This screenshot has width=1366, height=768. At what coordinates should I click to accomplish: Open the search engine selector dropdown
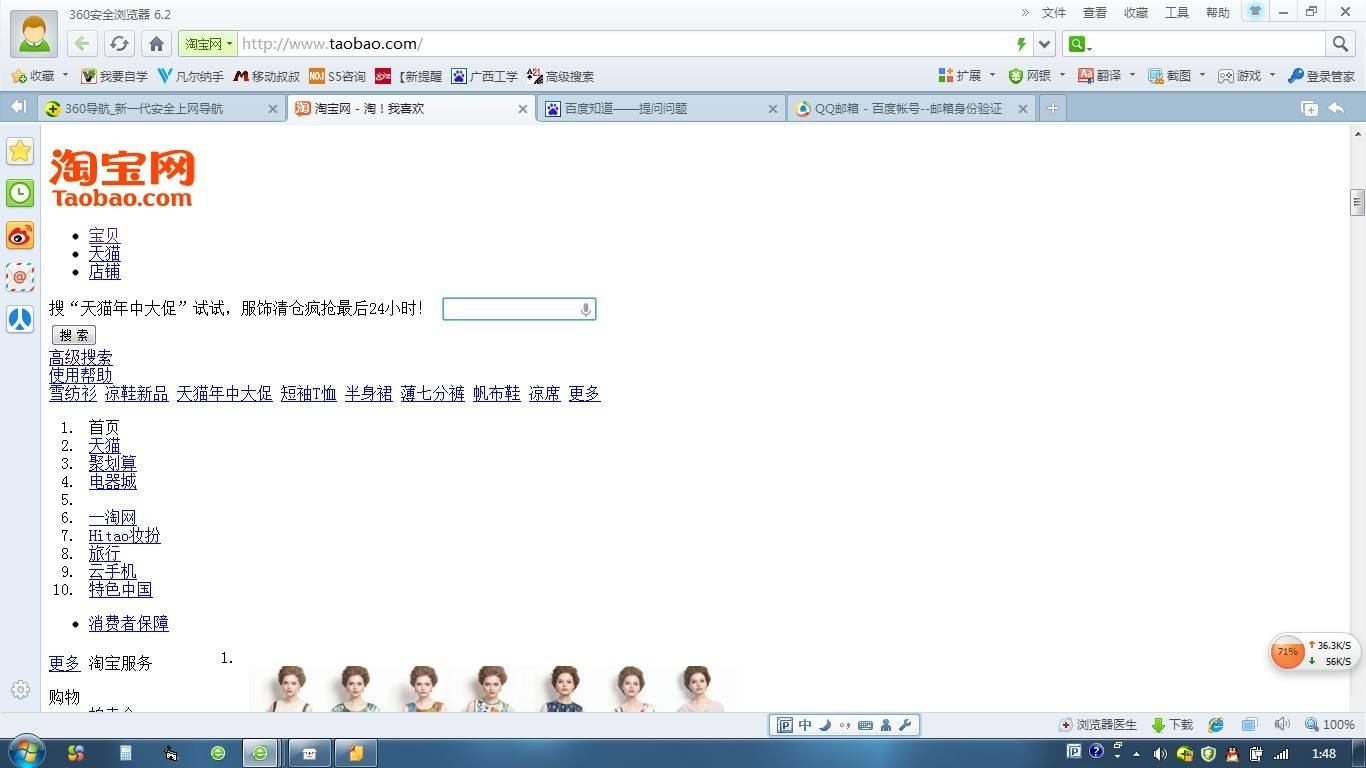click(x=1079, y=44)
